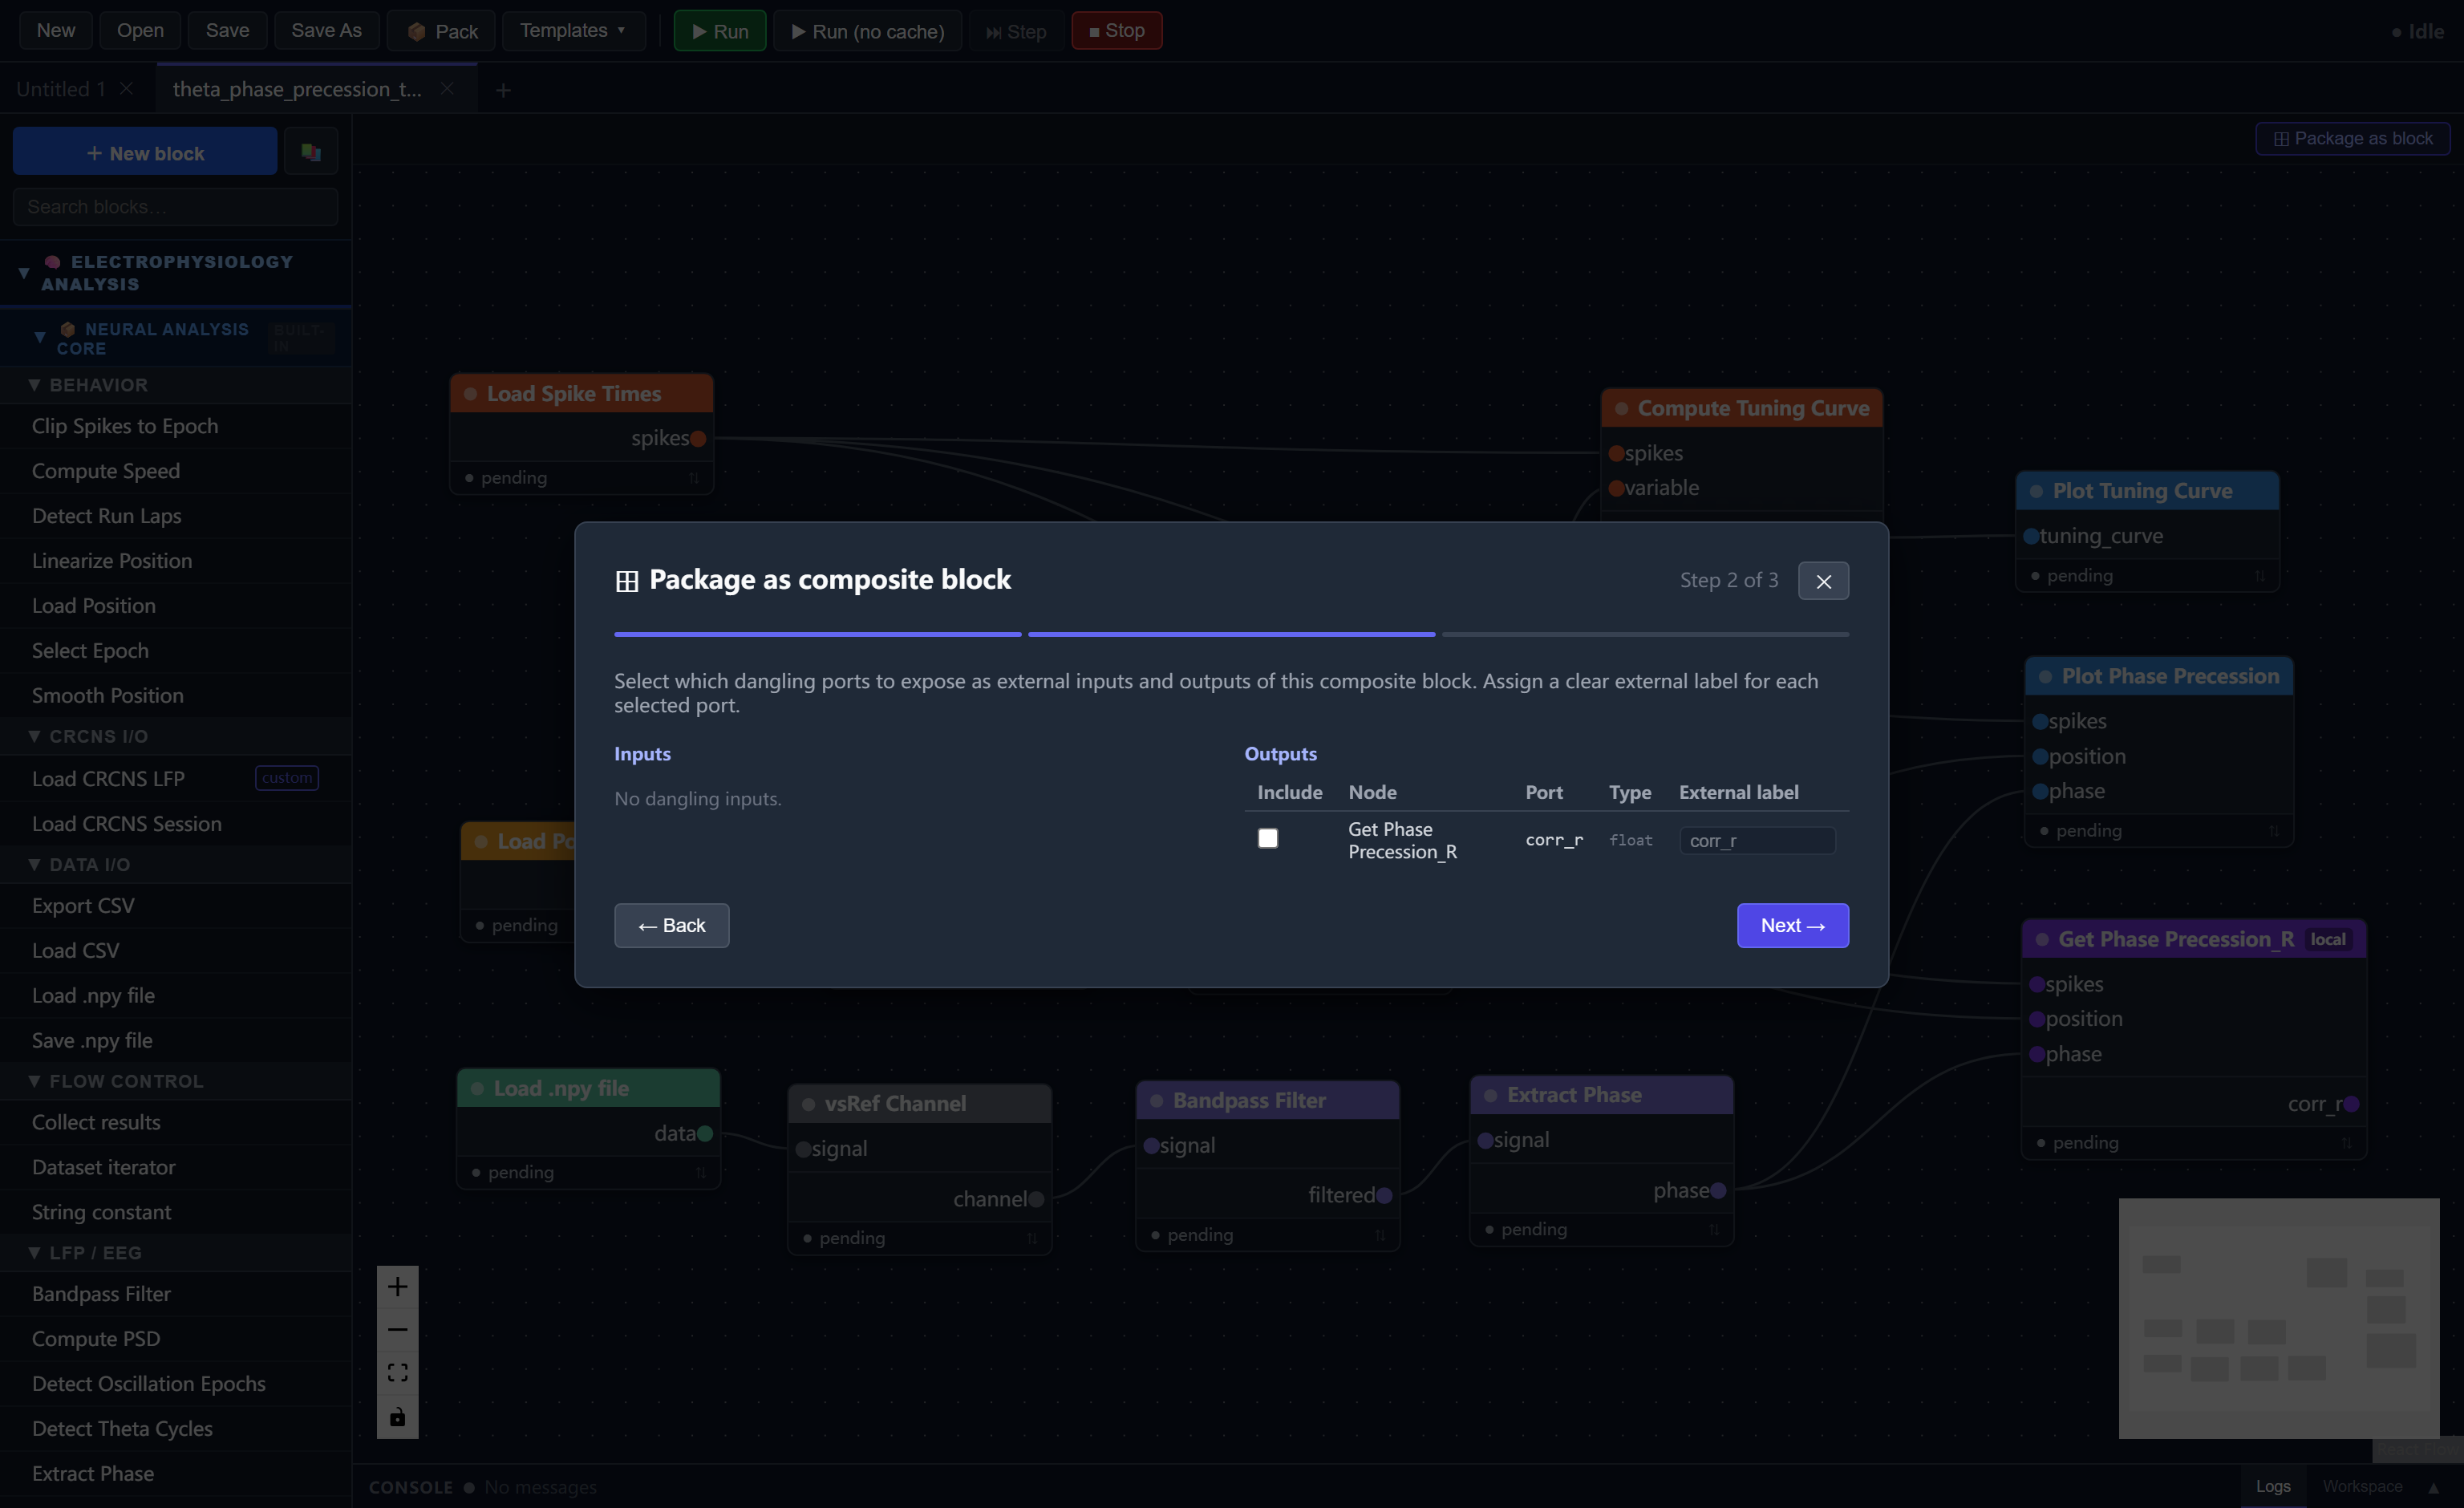Click the corr_r output port on Get Phase Precession_R

pyautogui.click(x=2351, y=1104)
